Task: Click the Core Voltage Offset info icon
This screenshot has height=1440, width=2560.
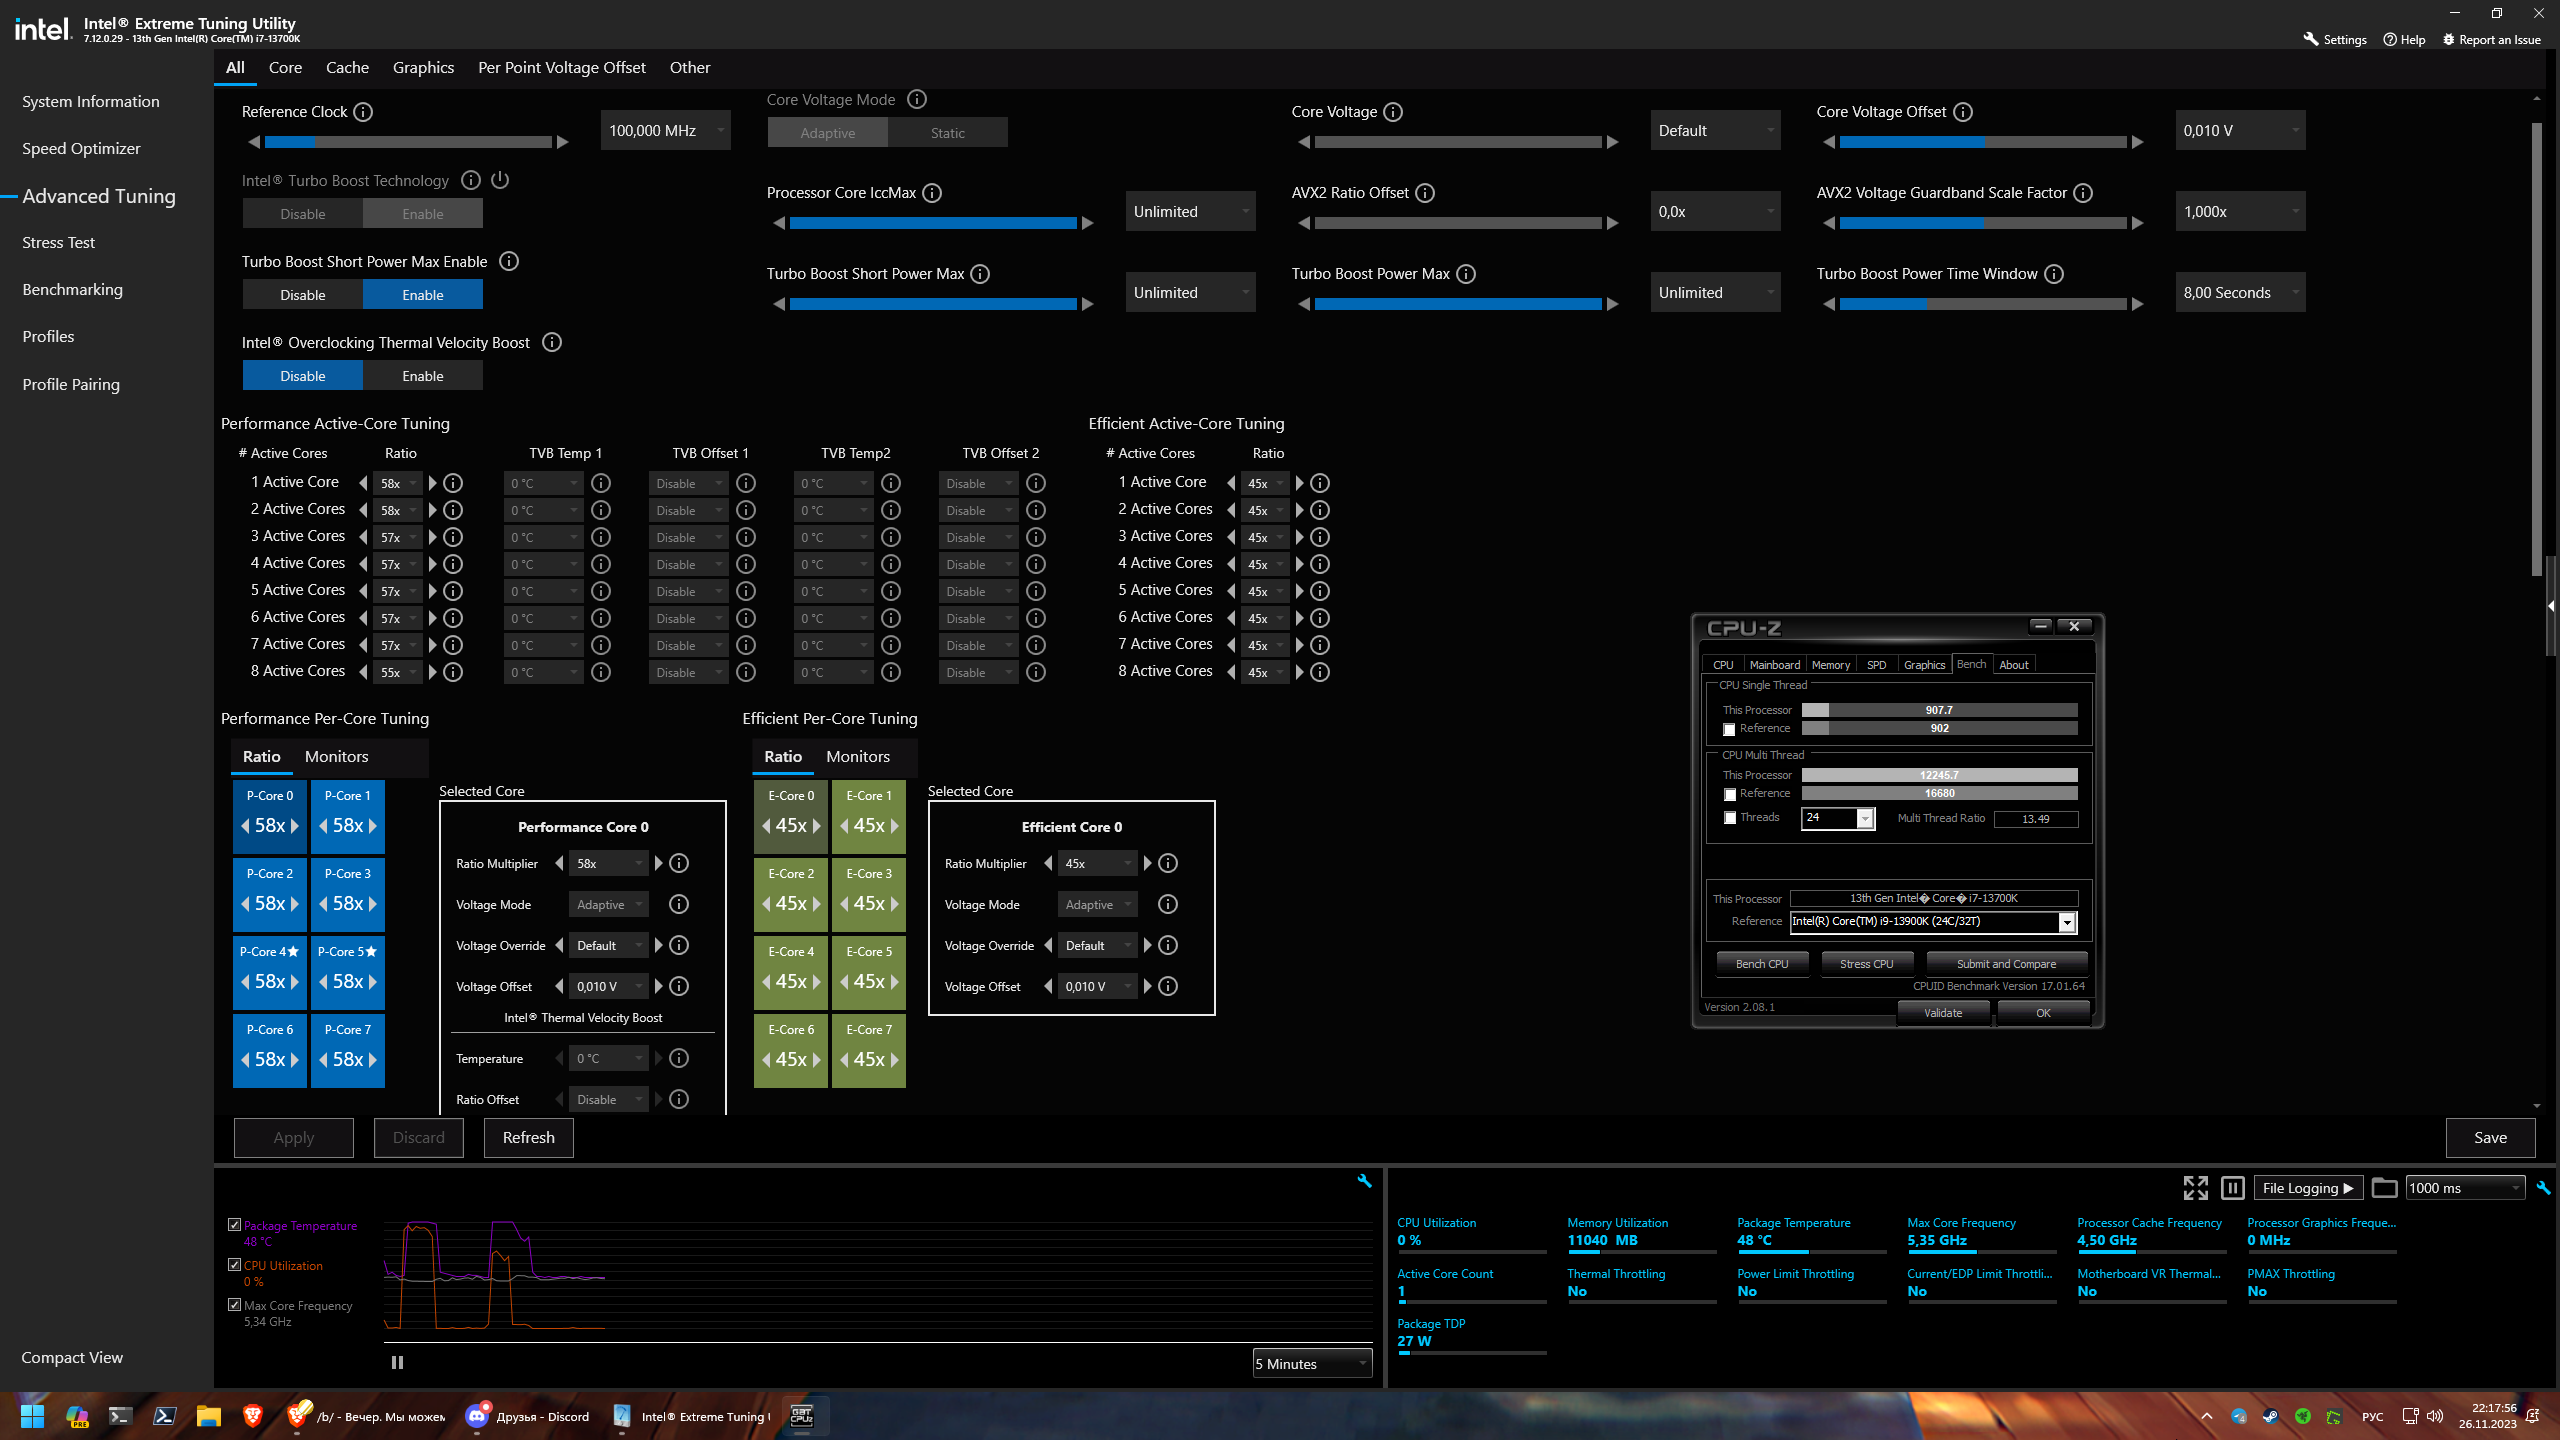Action: coord(1963,112)
